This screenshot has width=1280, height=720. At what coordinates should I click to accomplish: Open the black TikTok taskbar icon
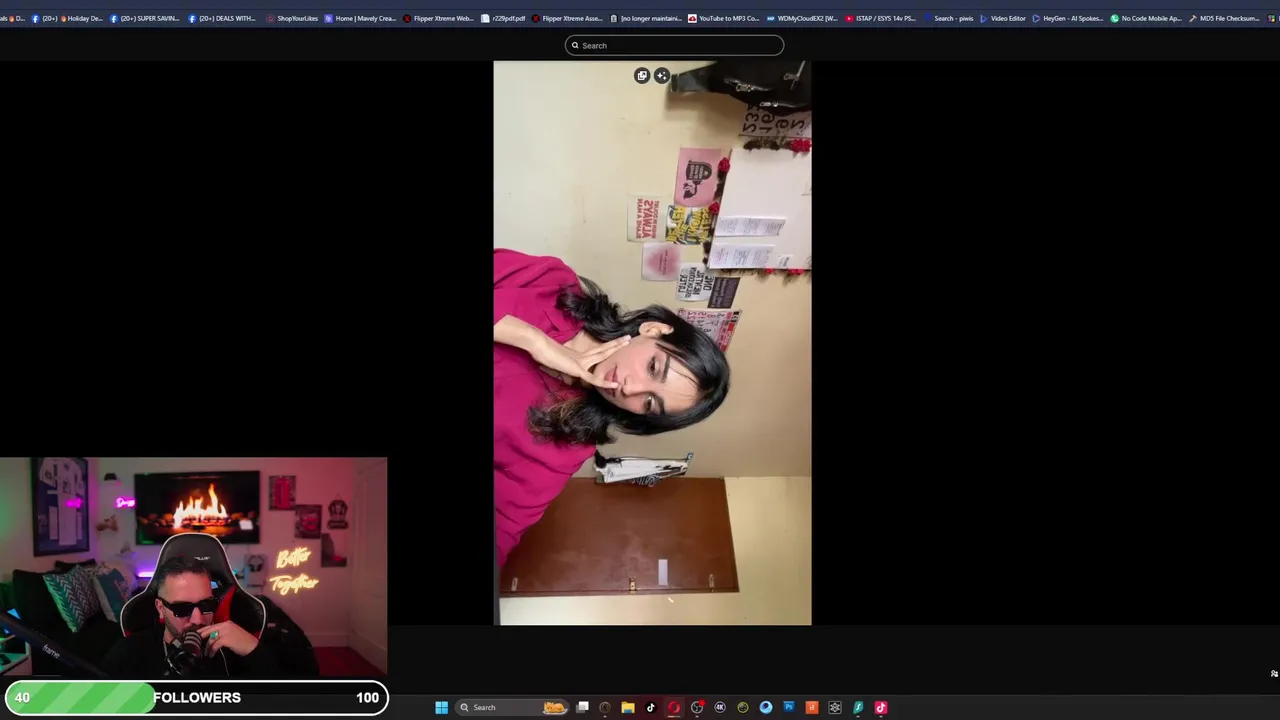coord(651,707)
